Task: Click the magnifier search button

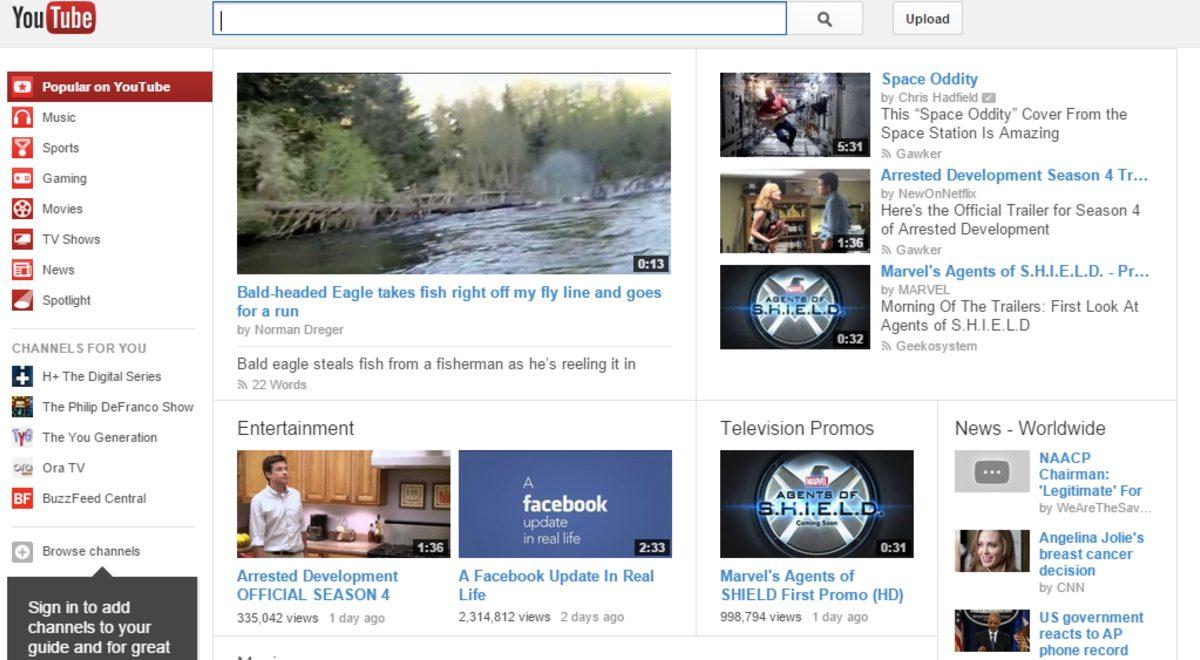Action: 825,18
